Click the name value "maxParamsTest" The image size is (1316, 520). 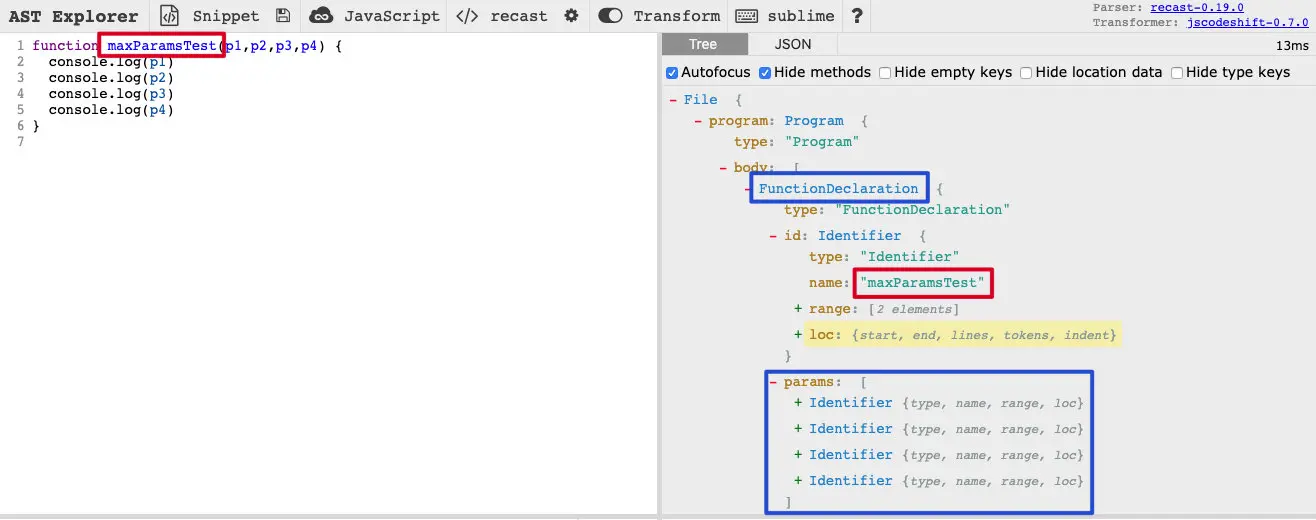[923, 284]
